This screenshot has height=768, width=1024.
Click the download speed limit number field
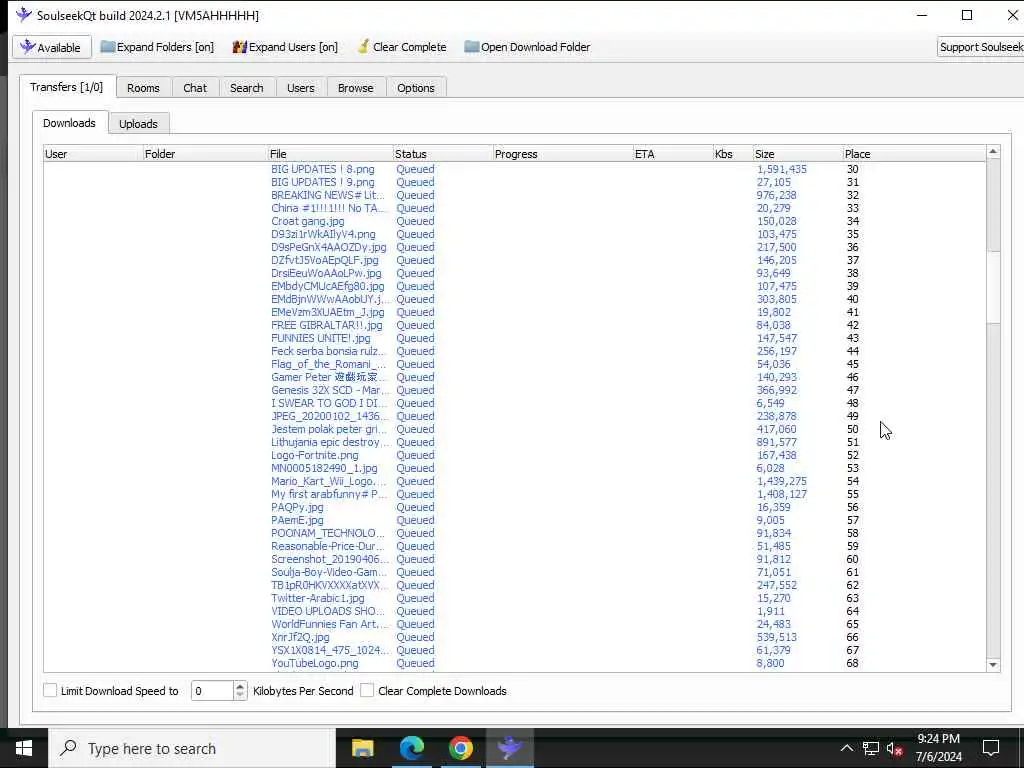click(212, 690)
